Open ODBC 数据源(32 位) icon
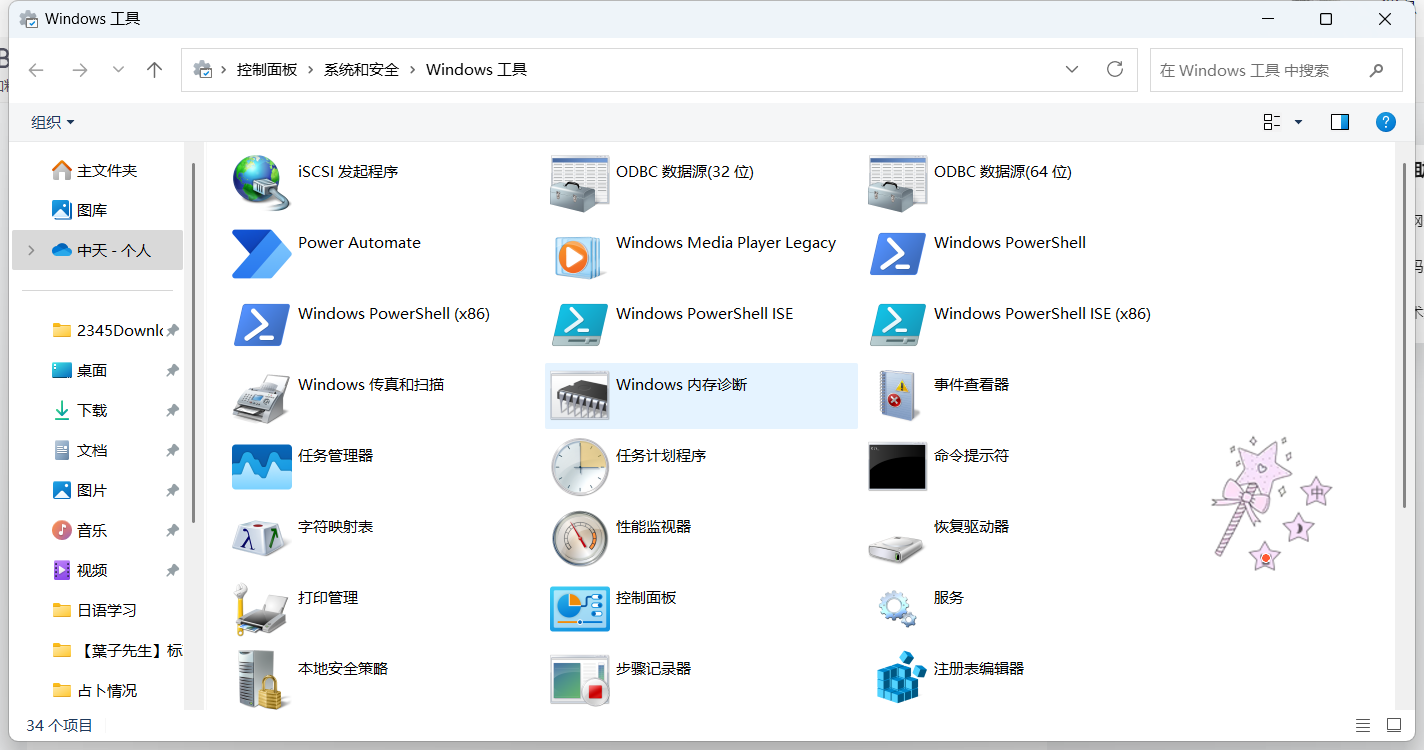This screenshot has width=1424, height=750. pyautogui.click(x=580, y=183)
